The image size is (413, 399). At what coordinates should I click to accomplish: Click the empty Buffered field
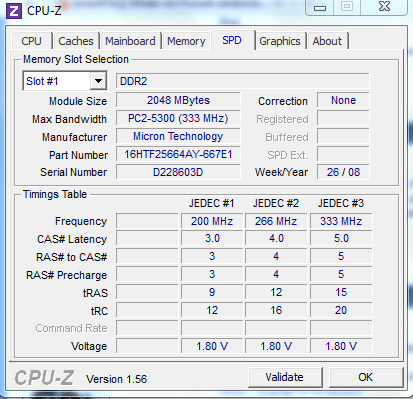coord(343,136)
